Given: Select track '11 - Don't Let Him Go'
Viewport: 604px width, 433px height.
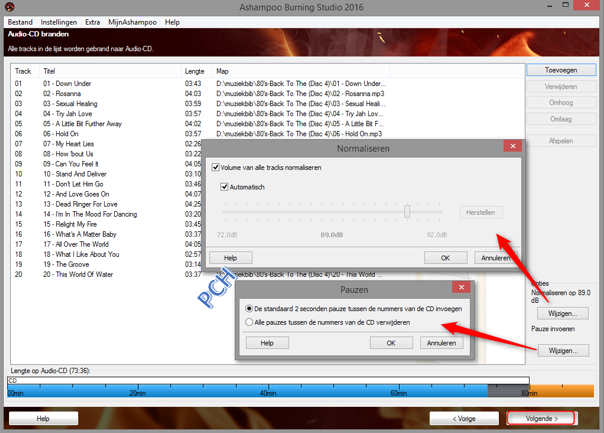Looking at the screenshot, I should [73, 184].
